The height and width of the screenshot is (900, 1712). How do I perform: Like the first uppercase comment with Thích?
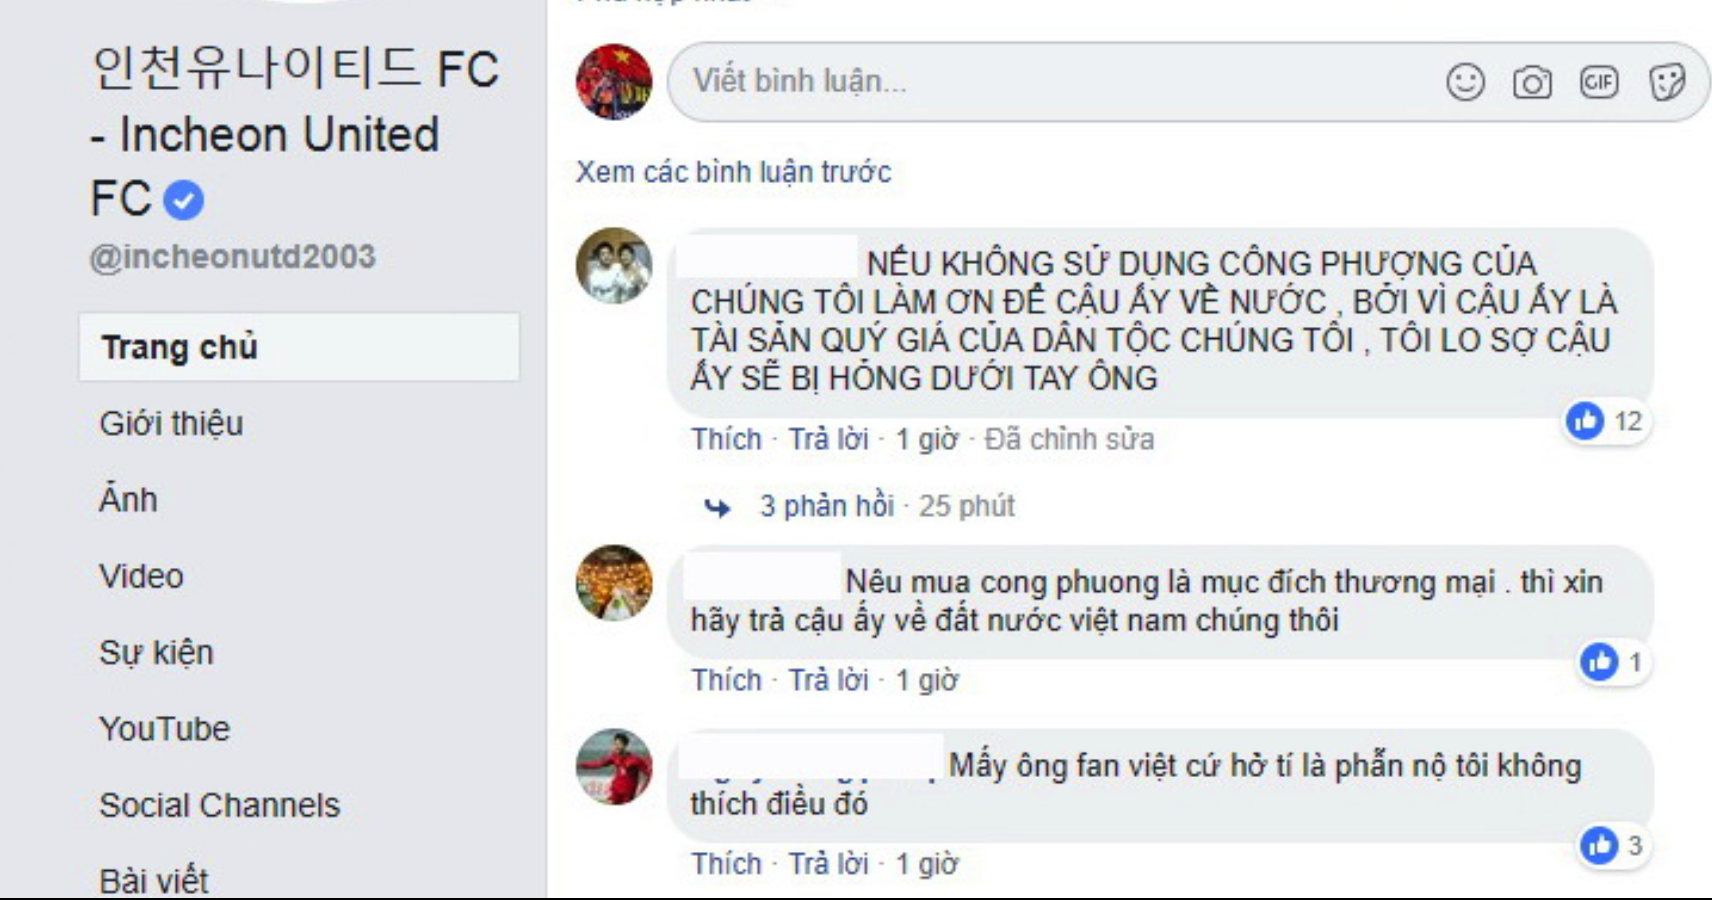726,439
